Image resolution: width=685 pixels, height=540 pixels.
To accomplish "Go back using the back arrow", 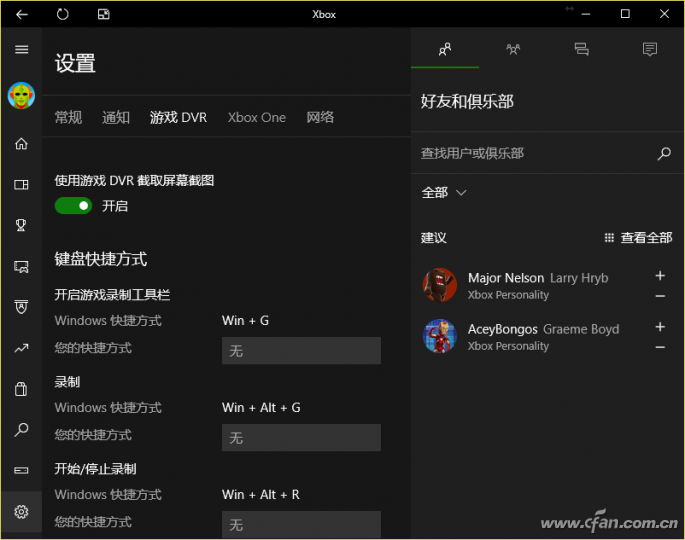I will click(21, 14).
